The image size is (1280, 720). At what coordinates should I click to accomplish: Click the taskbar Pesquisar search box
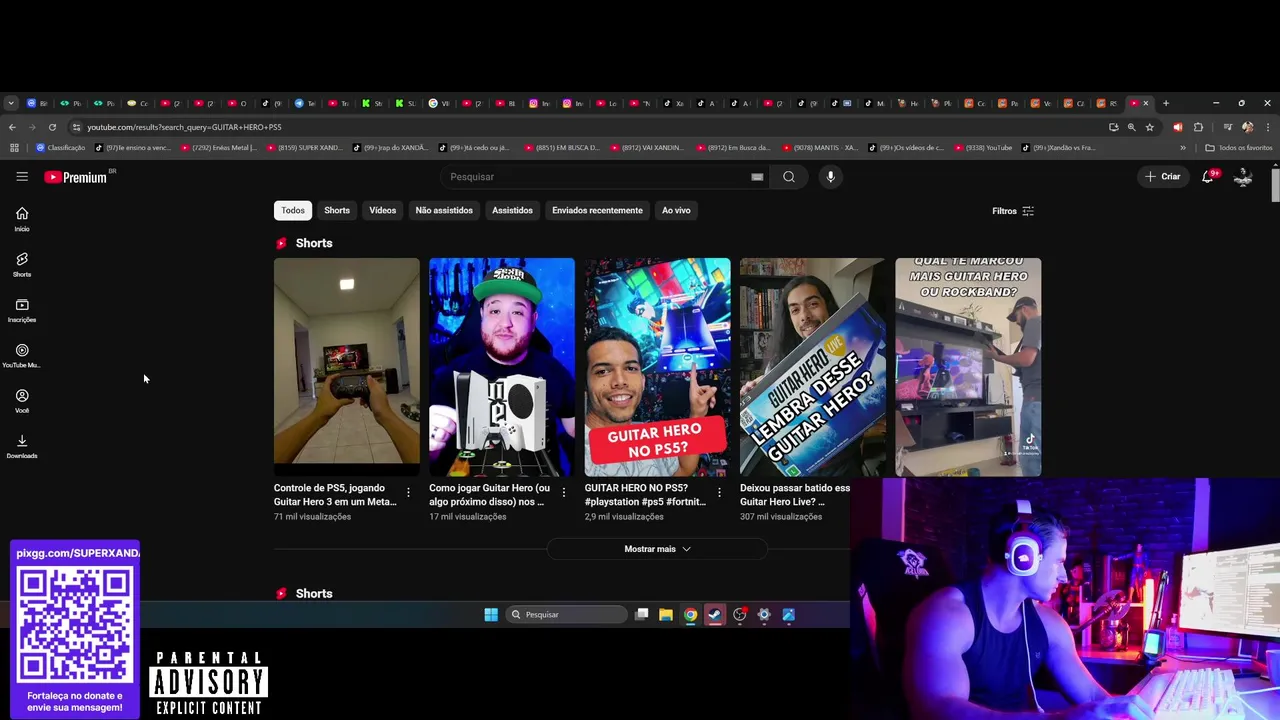click(x=566, y=615)
